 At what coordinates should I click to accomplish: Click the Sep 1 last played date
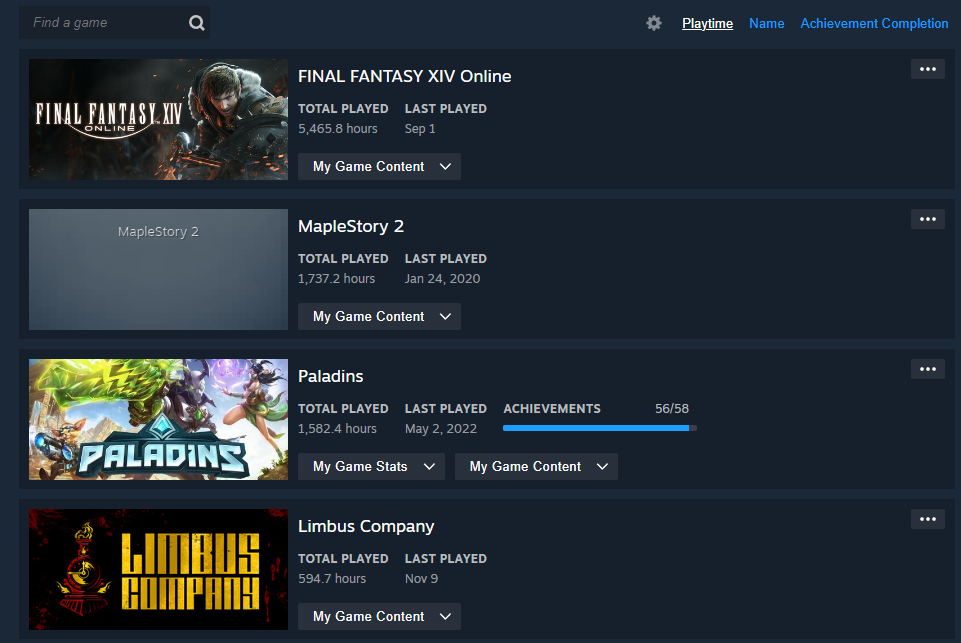tap(420, 129)
